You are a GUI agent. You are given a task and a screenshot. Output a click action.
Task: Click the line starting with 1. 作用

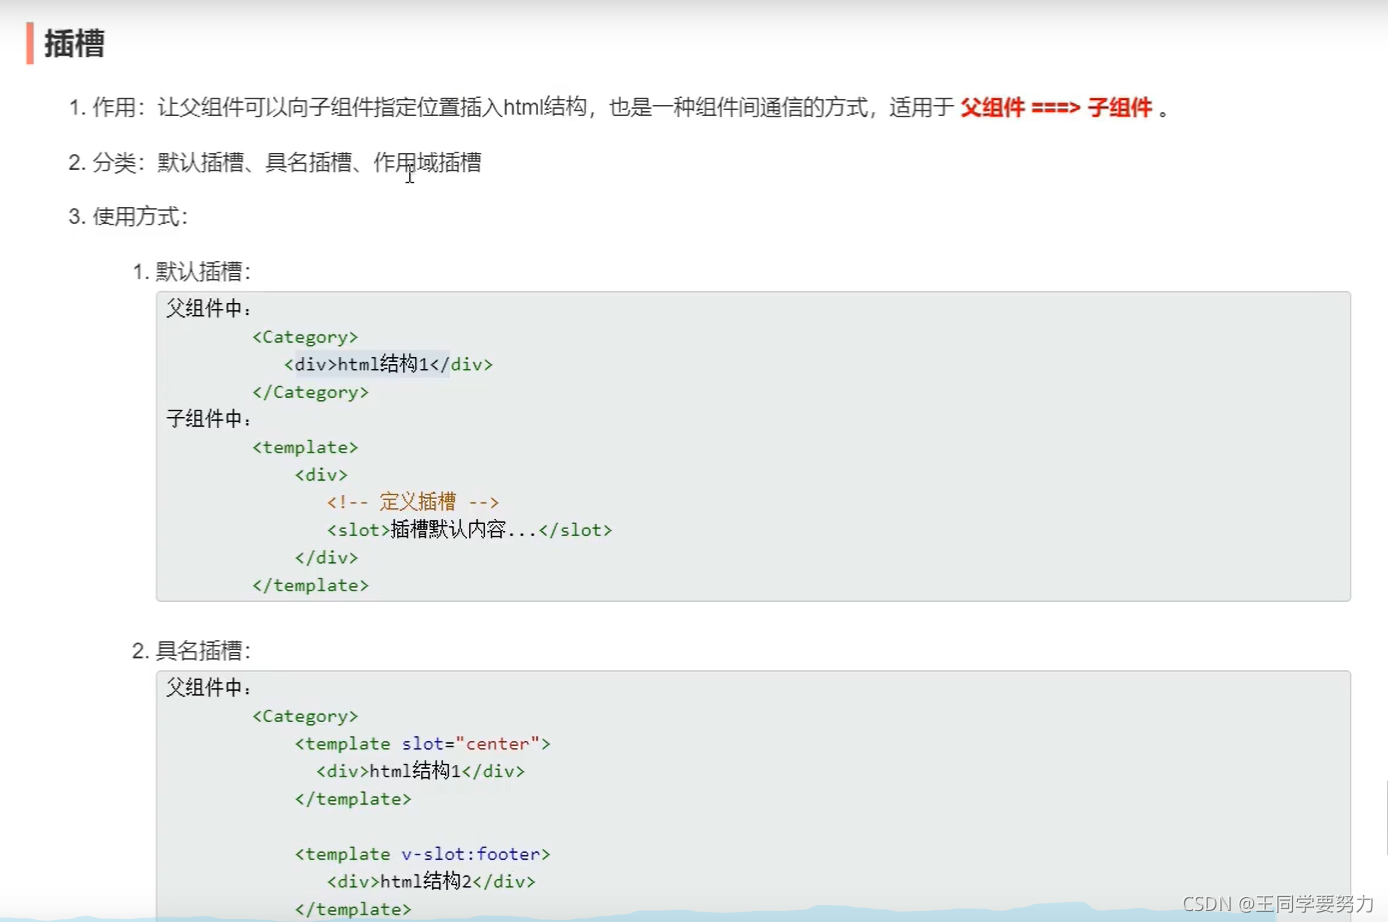(x=619, y=107)
